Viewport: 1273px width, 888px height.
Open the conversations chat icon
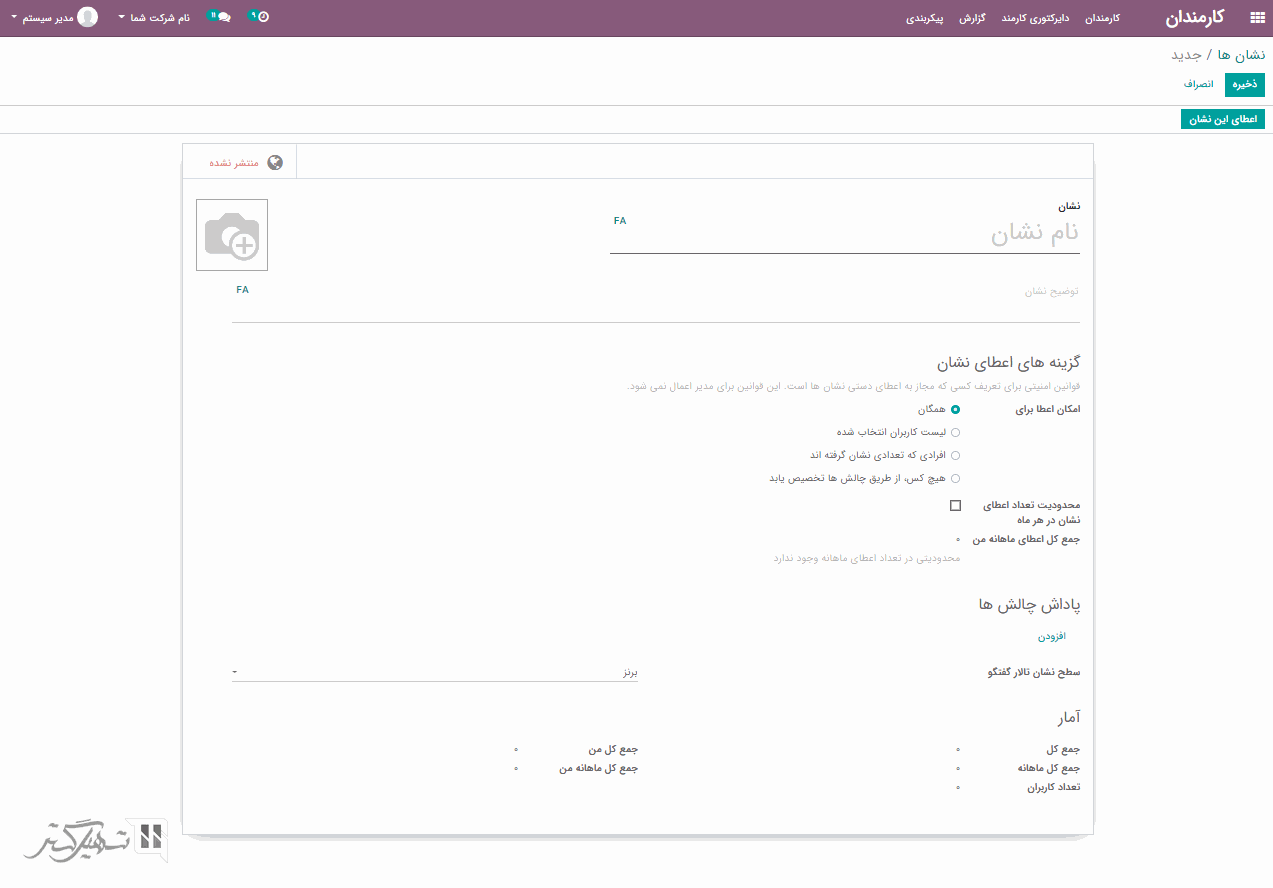pyautogui.click(x=220, y=17)
